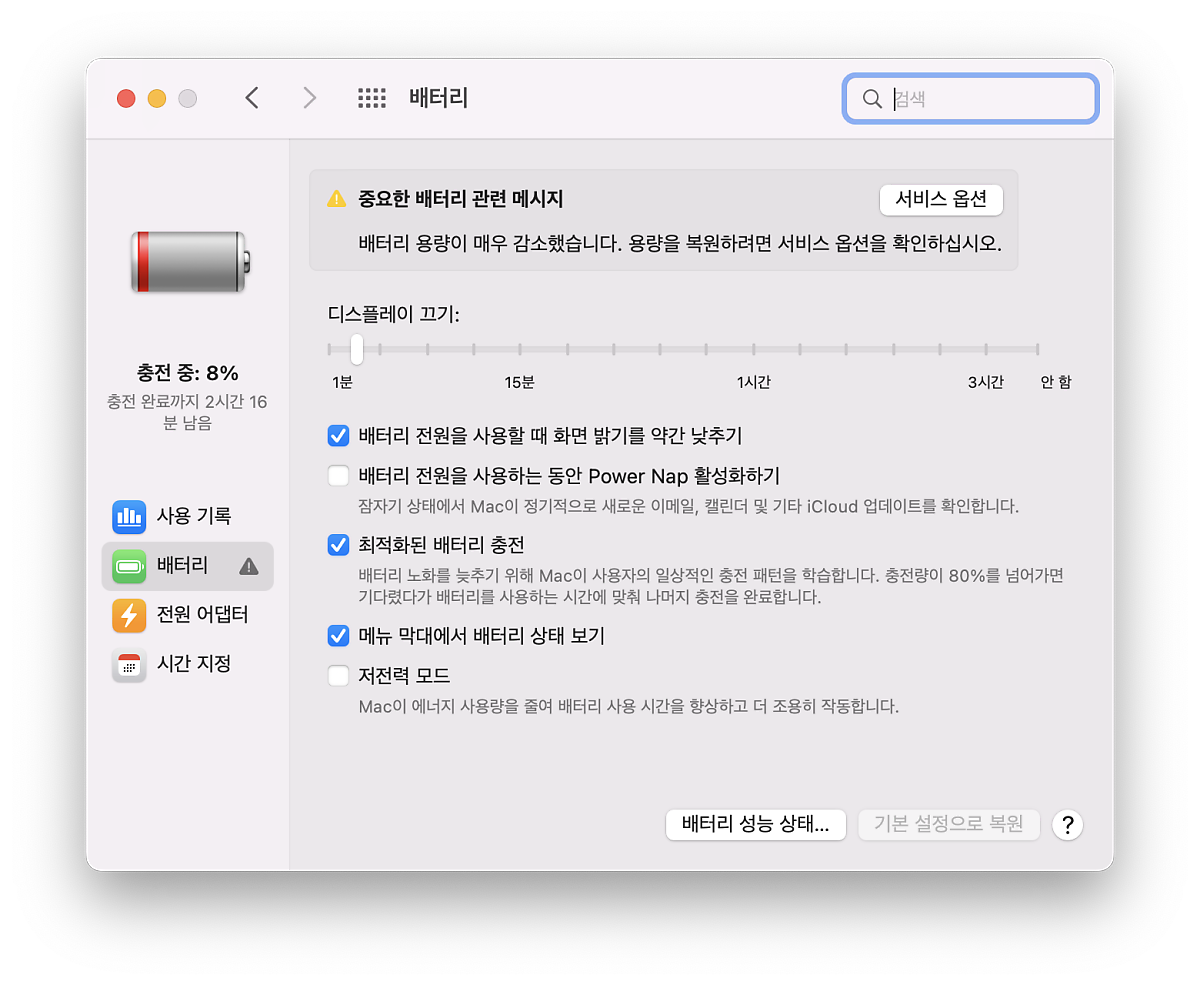This screenshot has width=1200, height=985.
Task: Click the 15분 slider label
Action: coord(519,383)
